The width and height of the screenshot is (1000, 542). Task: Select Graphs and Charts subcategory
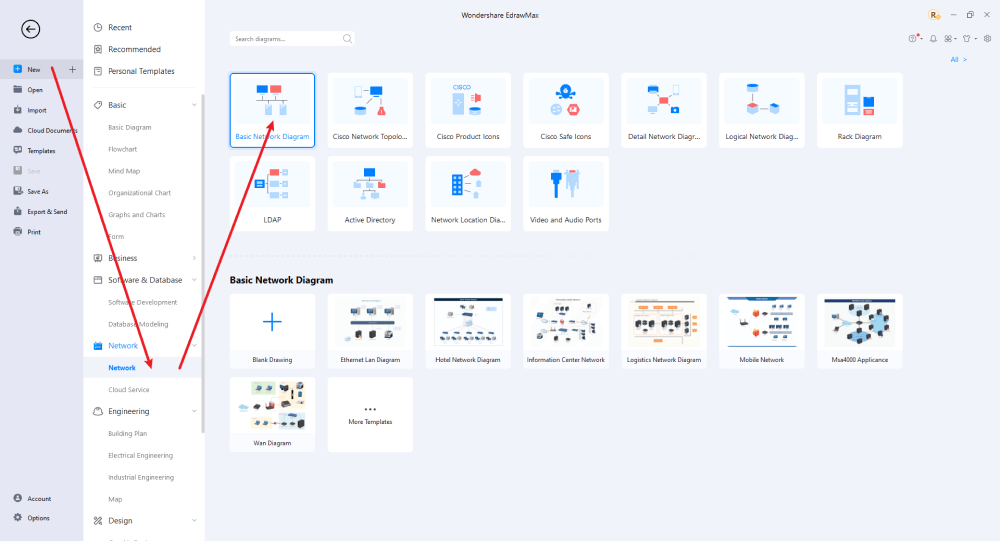136,215
